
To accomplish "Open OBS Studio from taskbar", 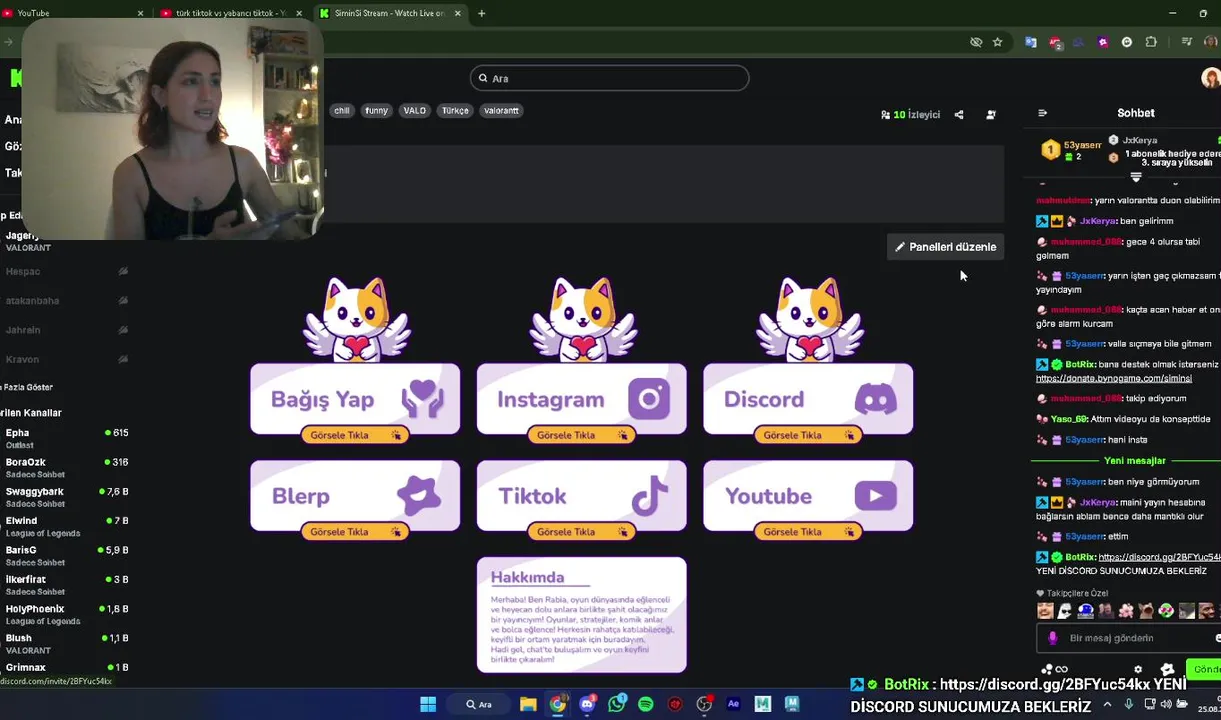I will click(704, 704).
